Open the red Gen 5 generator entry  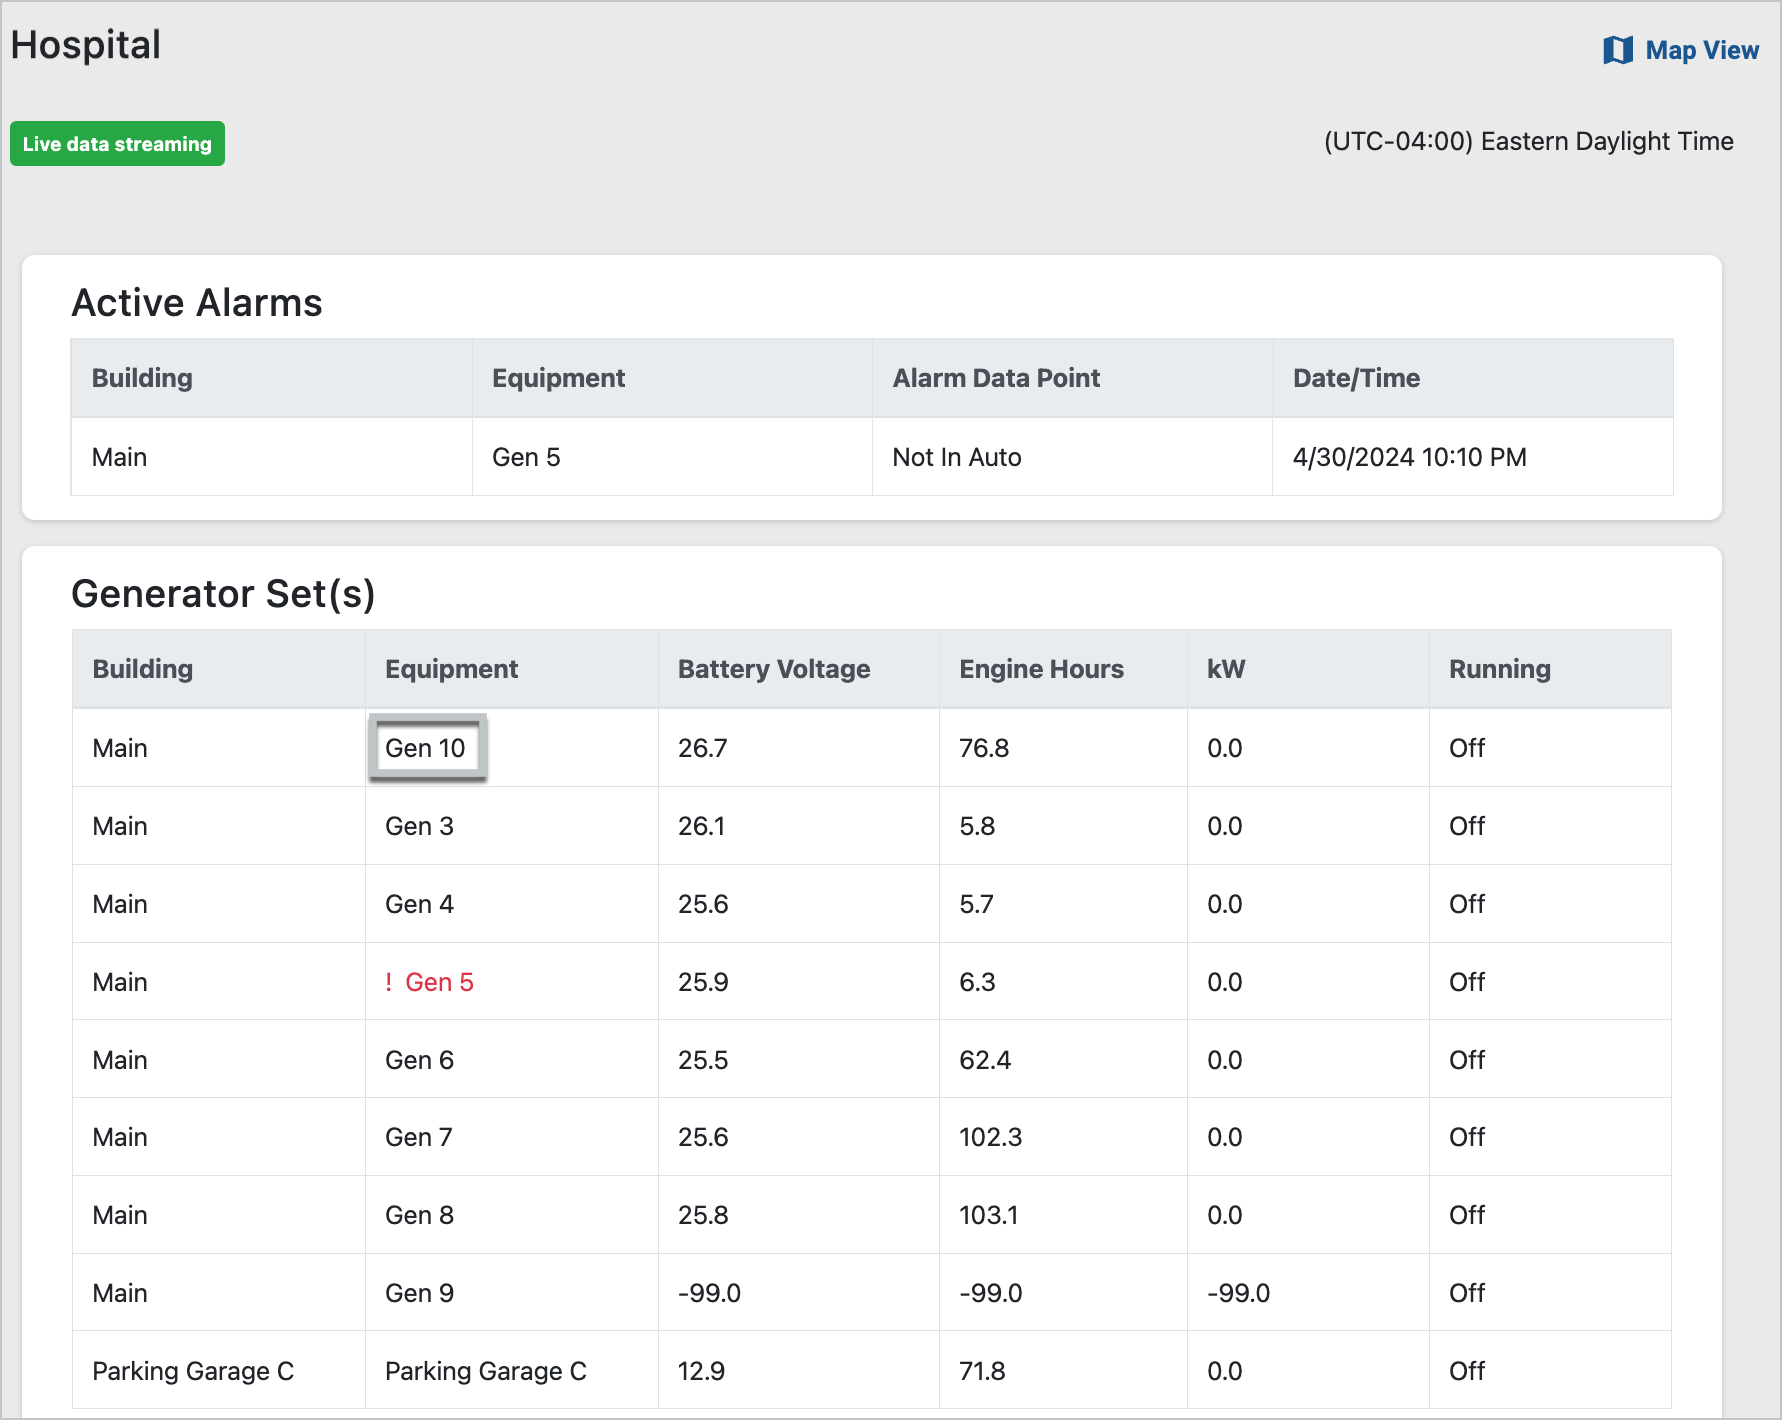(x=439, y=982)
